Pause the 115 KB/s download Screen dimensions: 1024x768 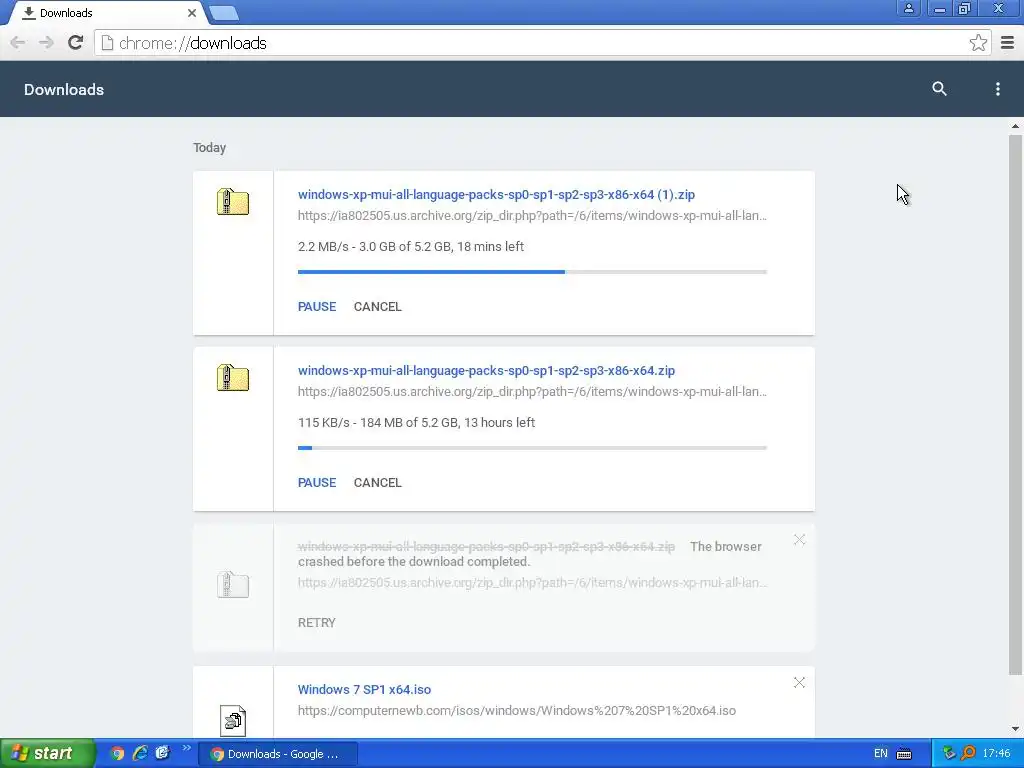point(317,483)
